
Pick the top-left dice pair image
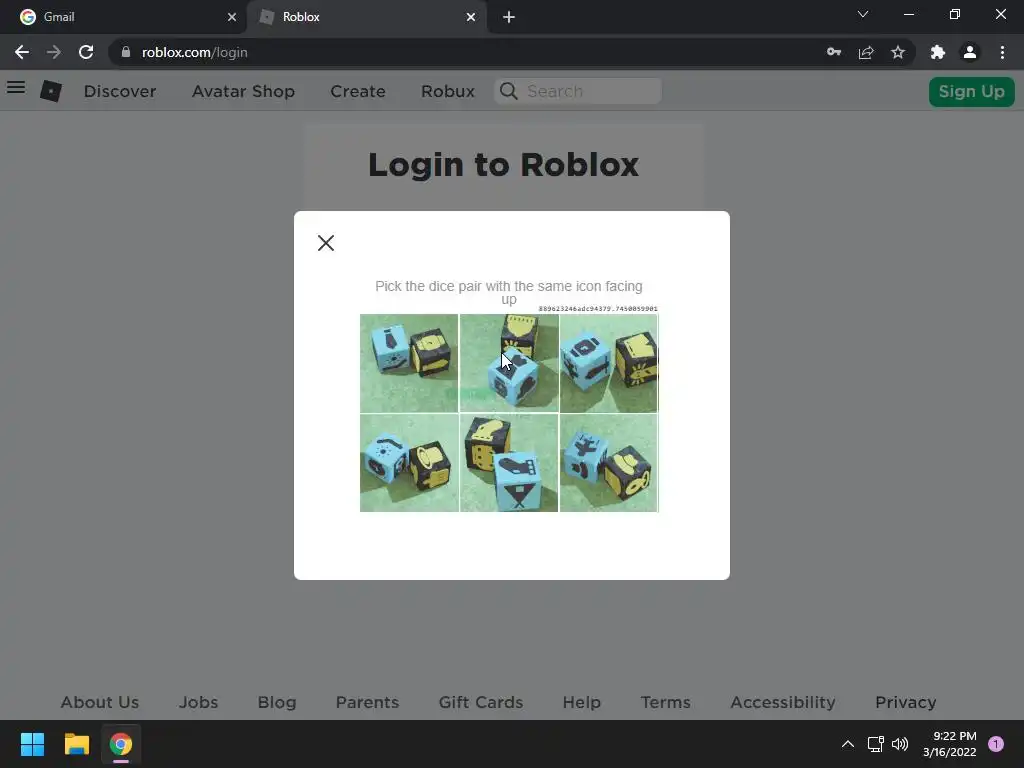pyautogui.click(x=409, y=363)
